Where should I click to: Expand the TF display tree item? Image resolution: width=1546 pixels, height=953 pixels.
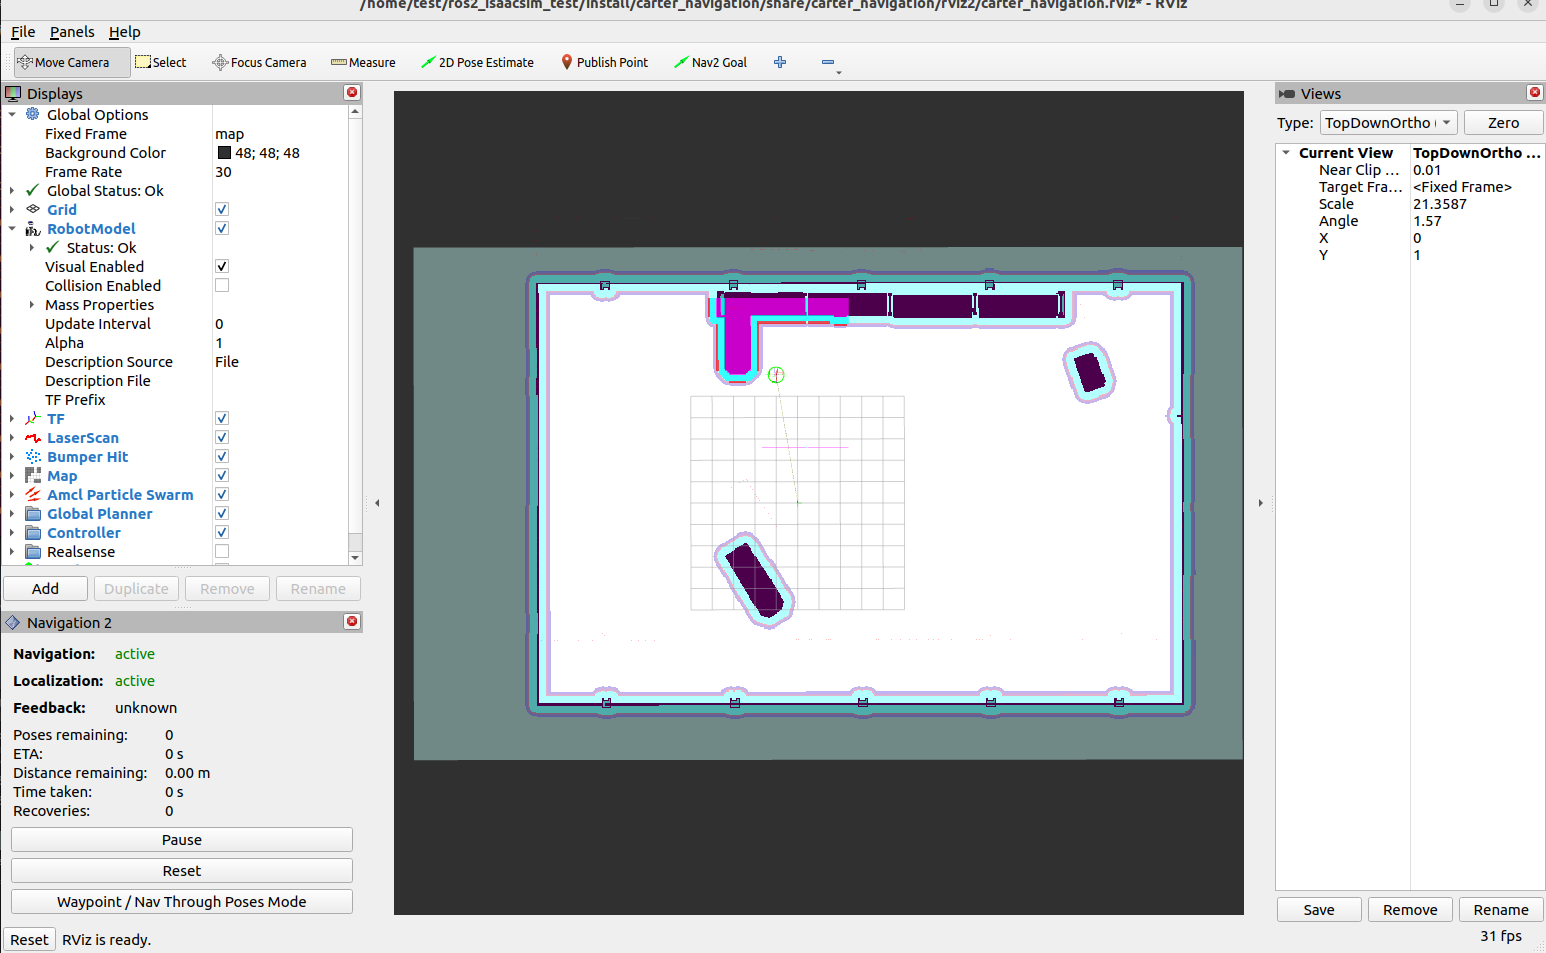click(11, 418)
